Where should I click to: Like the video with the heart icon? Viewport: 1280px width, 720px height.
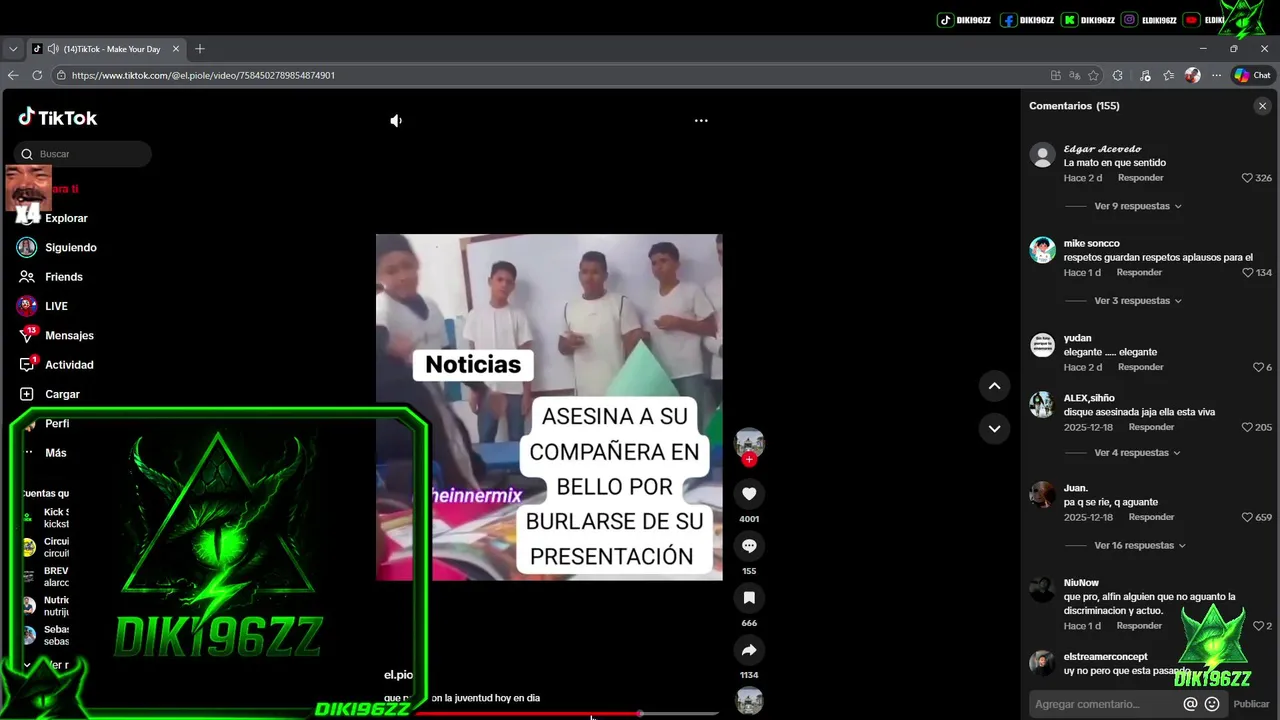pyautogui.click(x=749, y=494)
